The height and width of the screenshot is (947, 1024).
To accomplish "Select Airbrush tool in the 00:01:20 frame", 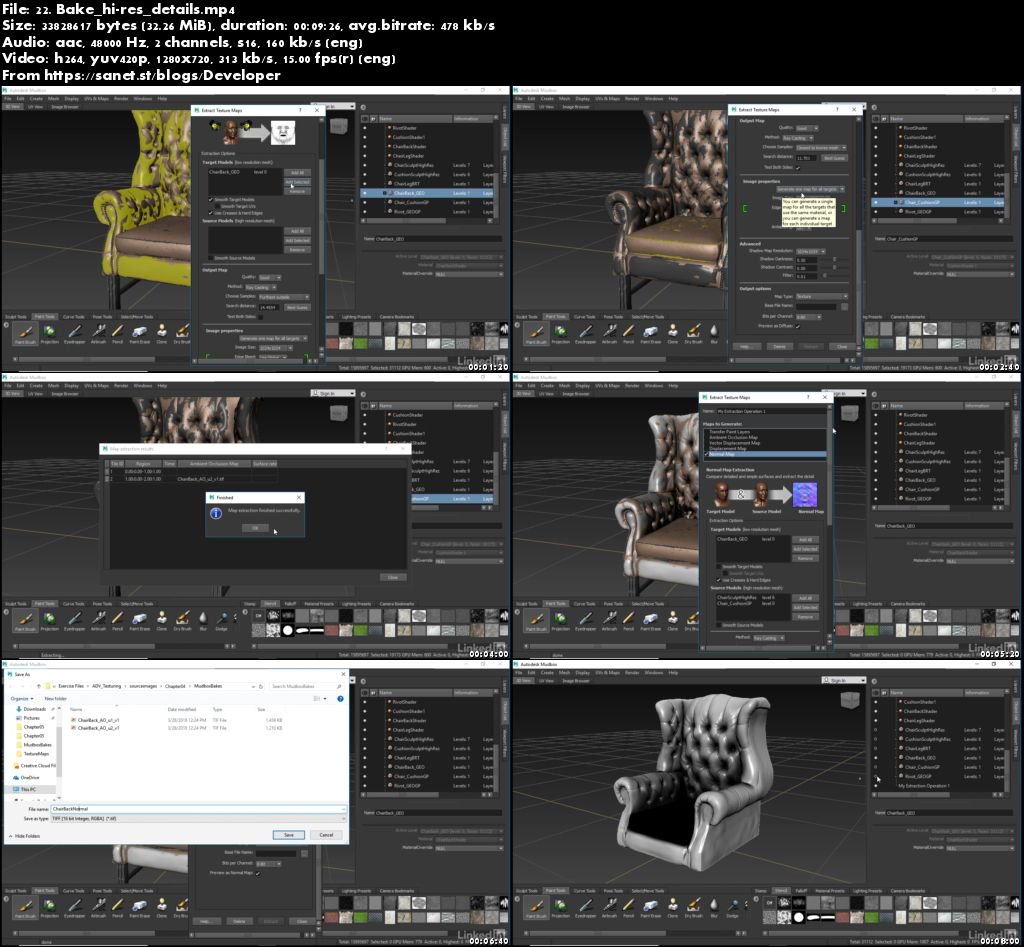I will coord(98,333).
